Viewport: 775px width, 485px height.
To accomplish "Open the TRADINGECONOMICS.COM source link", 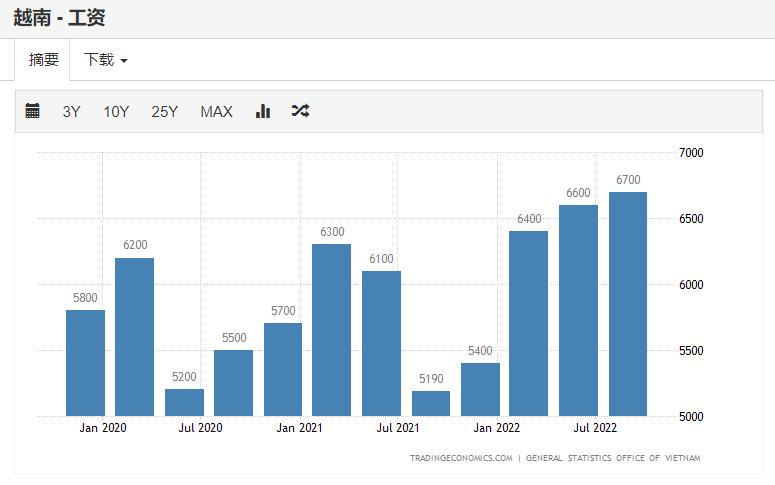I will click(460, 458).
